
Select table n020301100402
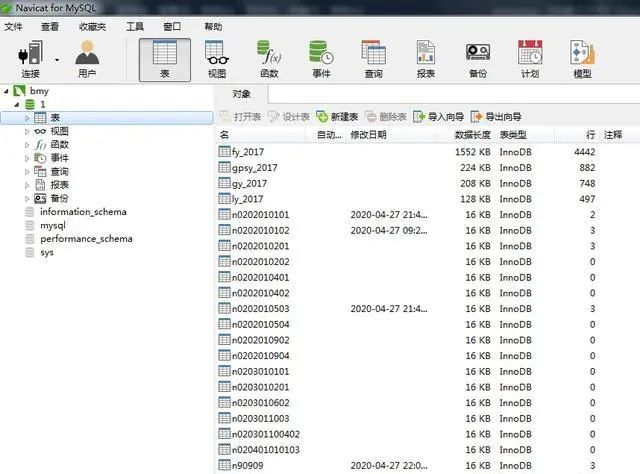pyautogui.click(x=266, y=434)
